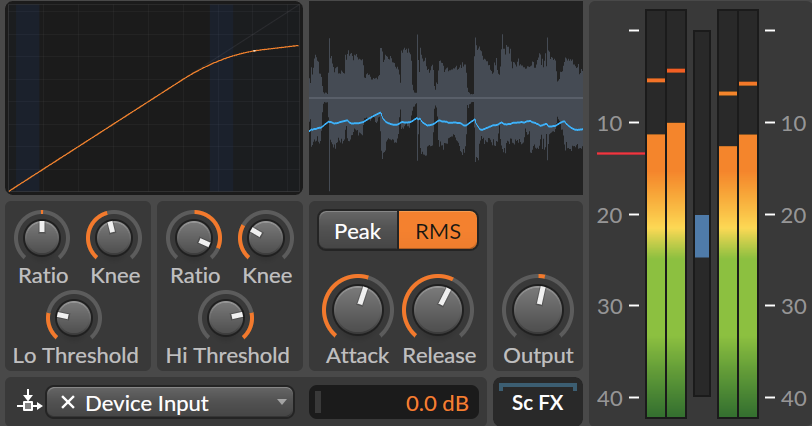Select RMS detection mode
This screenshot has width=812, height=426.
438,231
